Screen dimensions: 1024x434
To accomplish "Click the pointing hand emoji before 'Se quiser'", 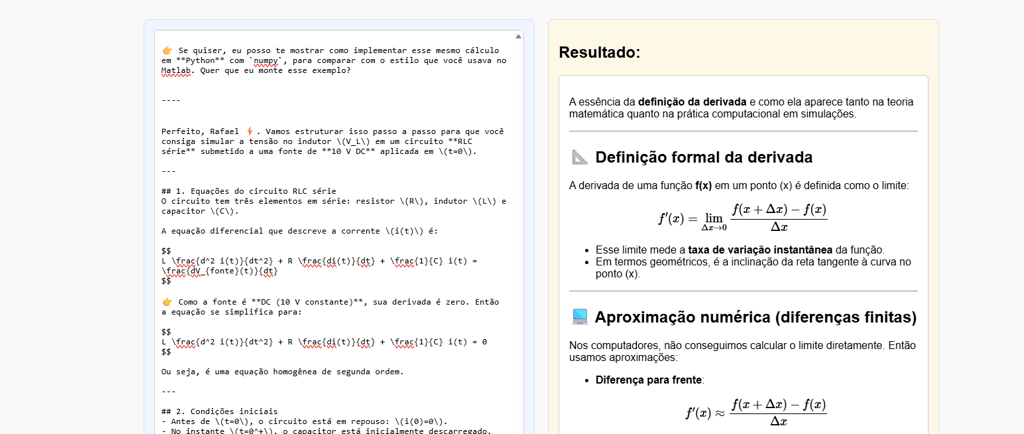I will pos(167,50).
